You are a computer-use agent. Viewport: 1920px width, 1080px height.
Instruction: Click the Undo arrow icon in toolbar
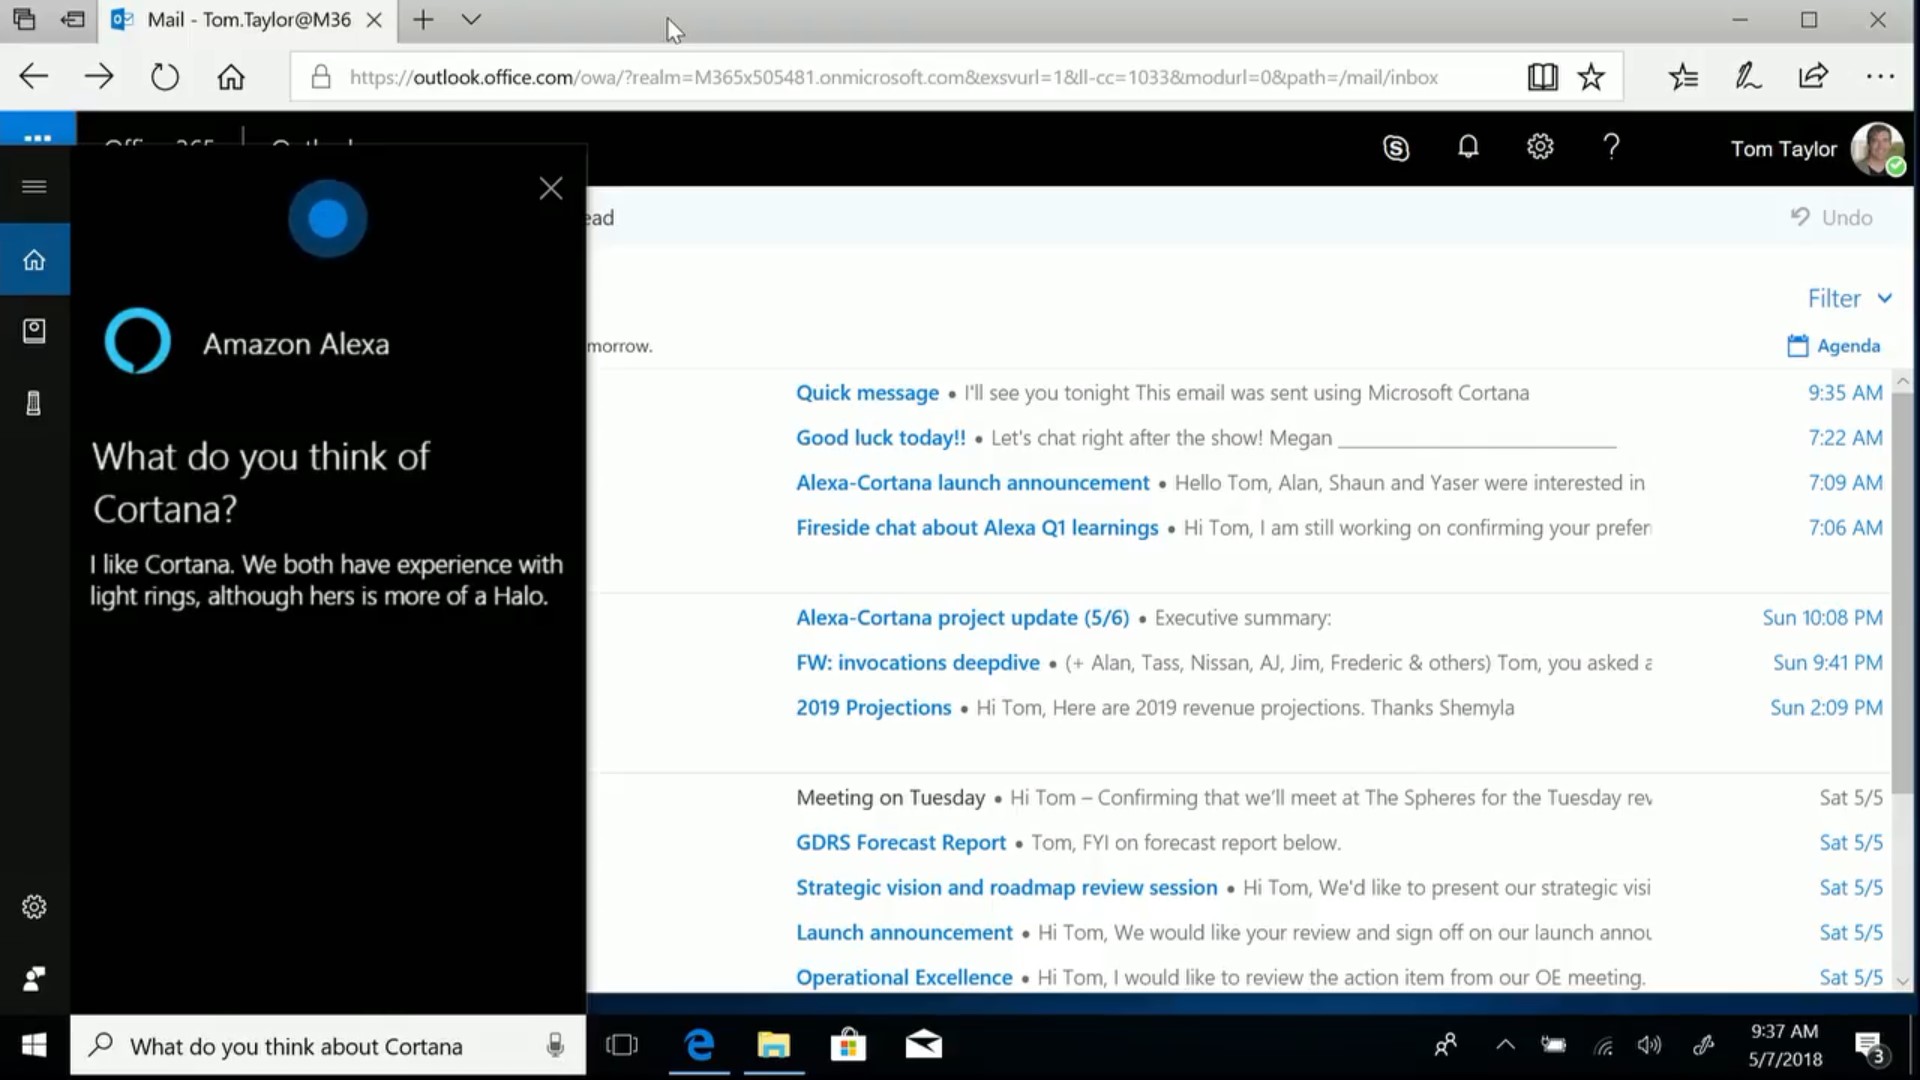pos(1800,216)
